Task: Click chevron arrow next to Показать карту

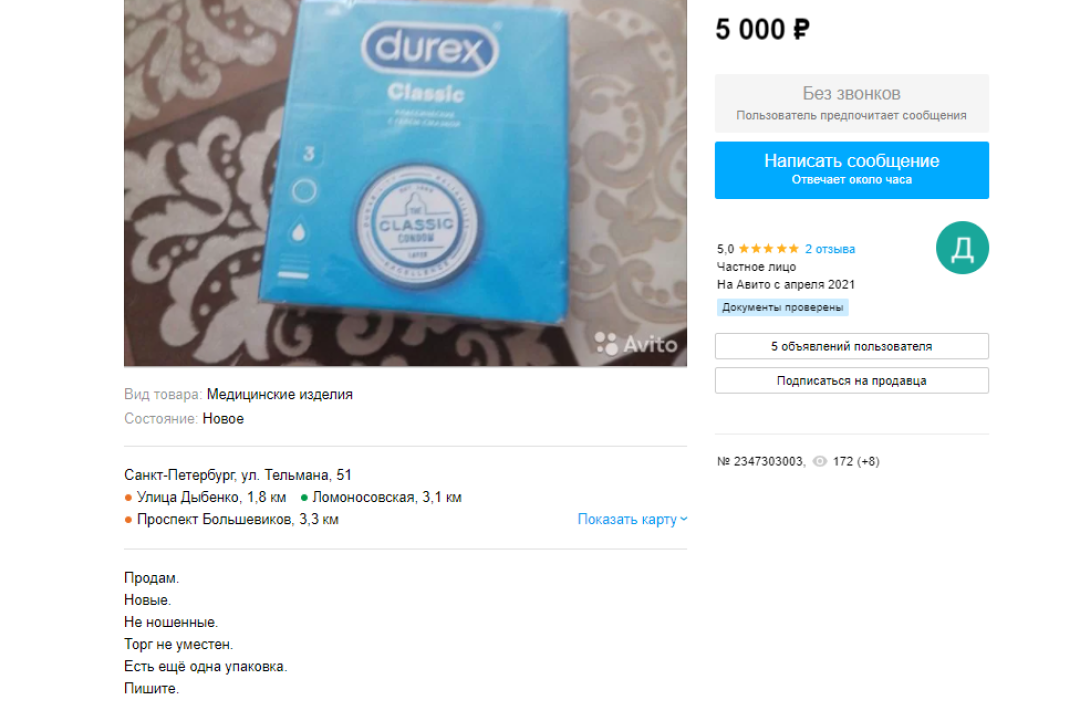Action: 683,519
